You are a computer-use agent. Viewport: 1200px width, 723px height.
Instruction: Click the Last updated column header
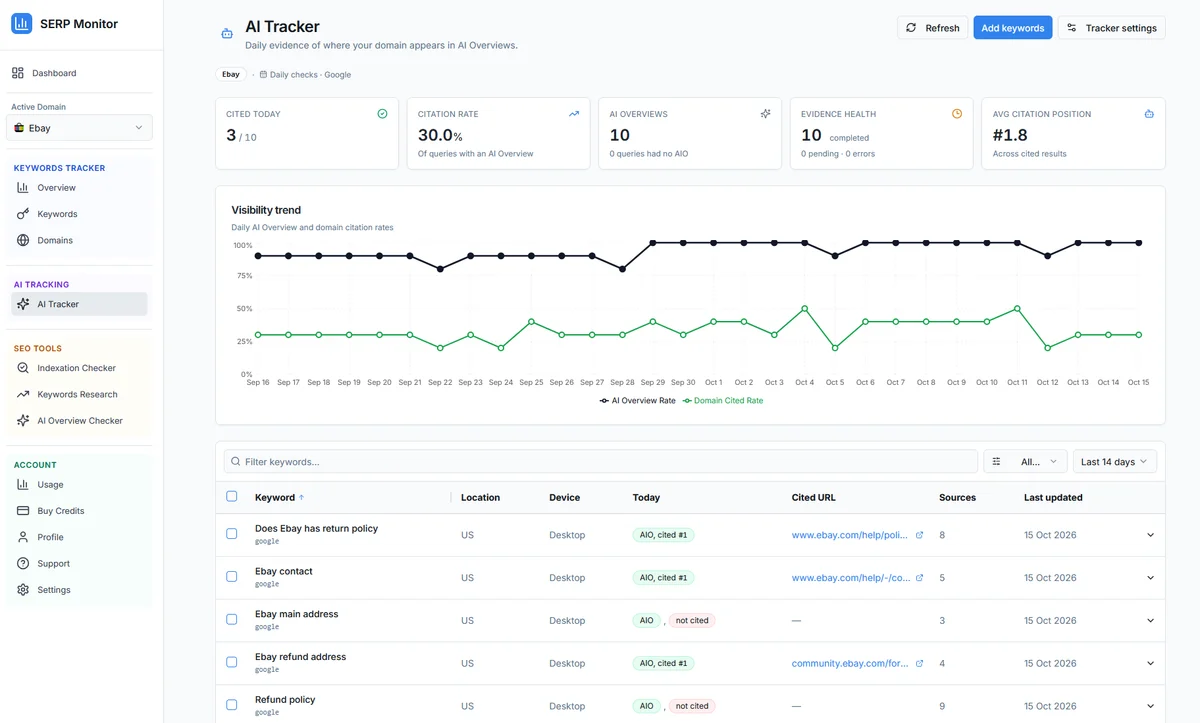[1053, 497]
